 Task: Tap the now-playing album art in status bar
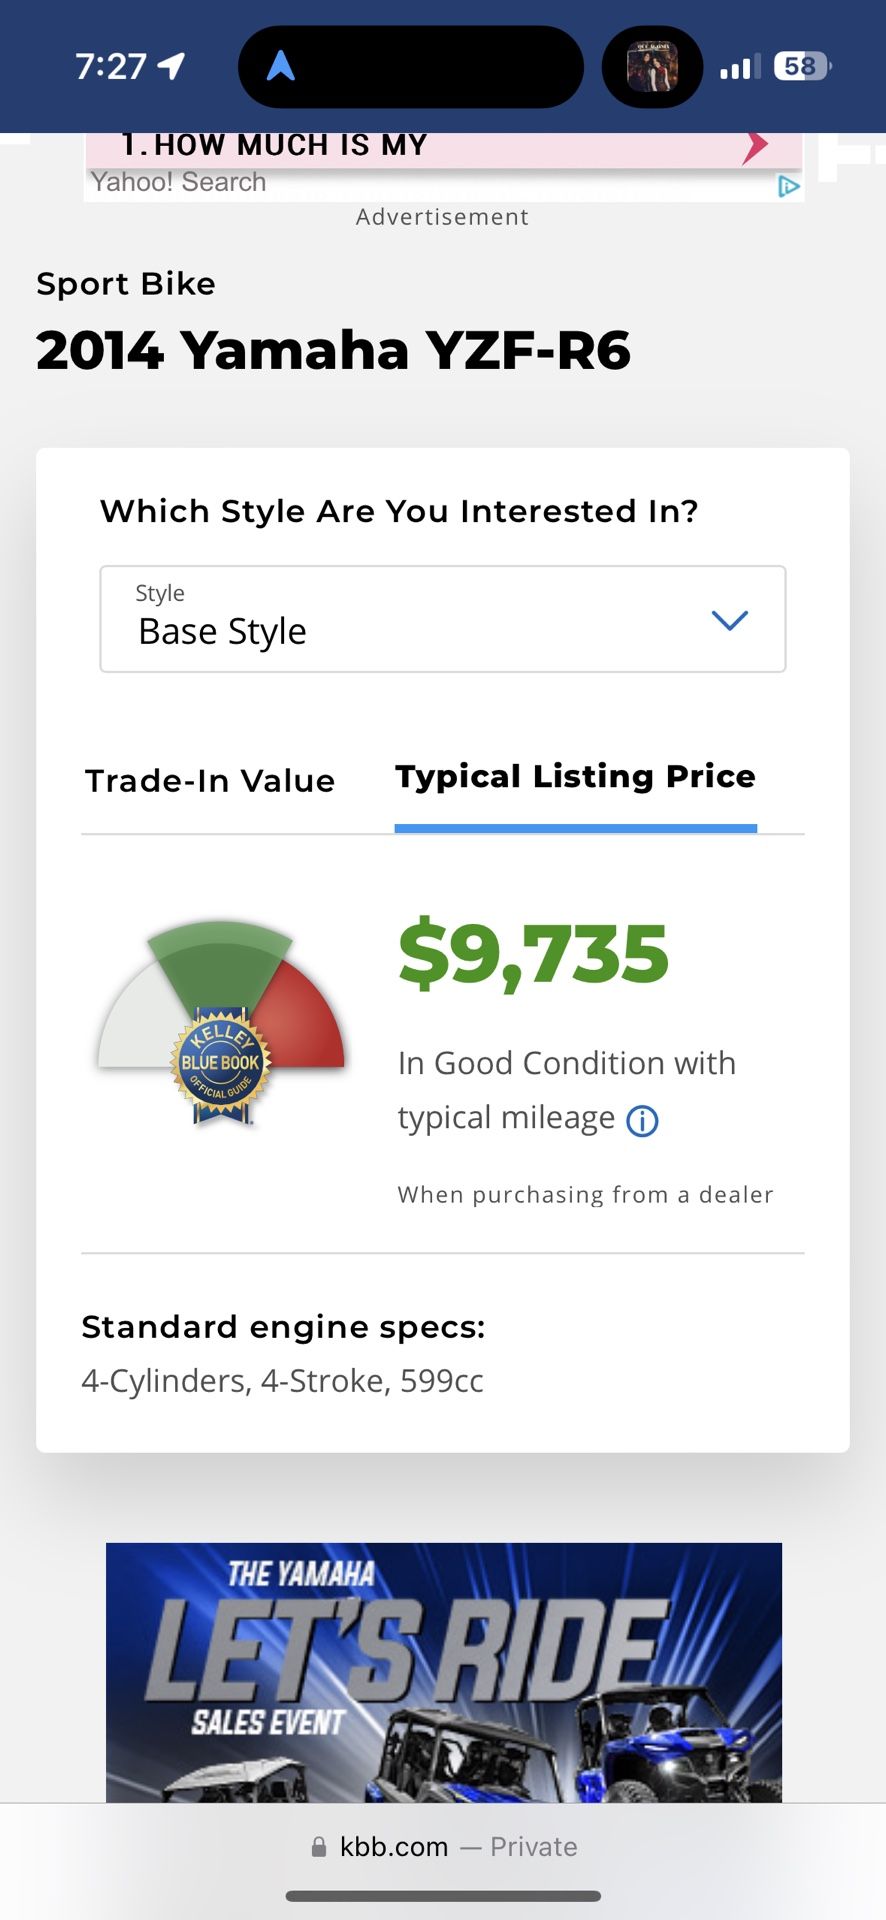(652, 67)
